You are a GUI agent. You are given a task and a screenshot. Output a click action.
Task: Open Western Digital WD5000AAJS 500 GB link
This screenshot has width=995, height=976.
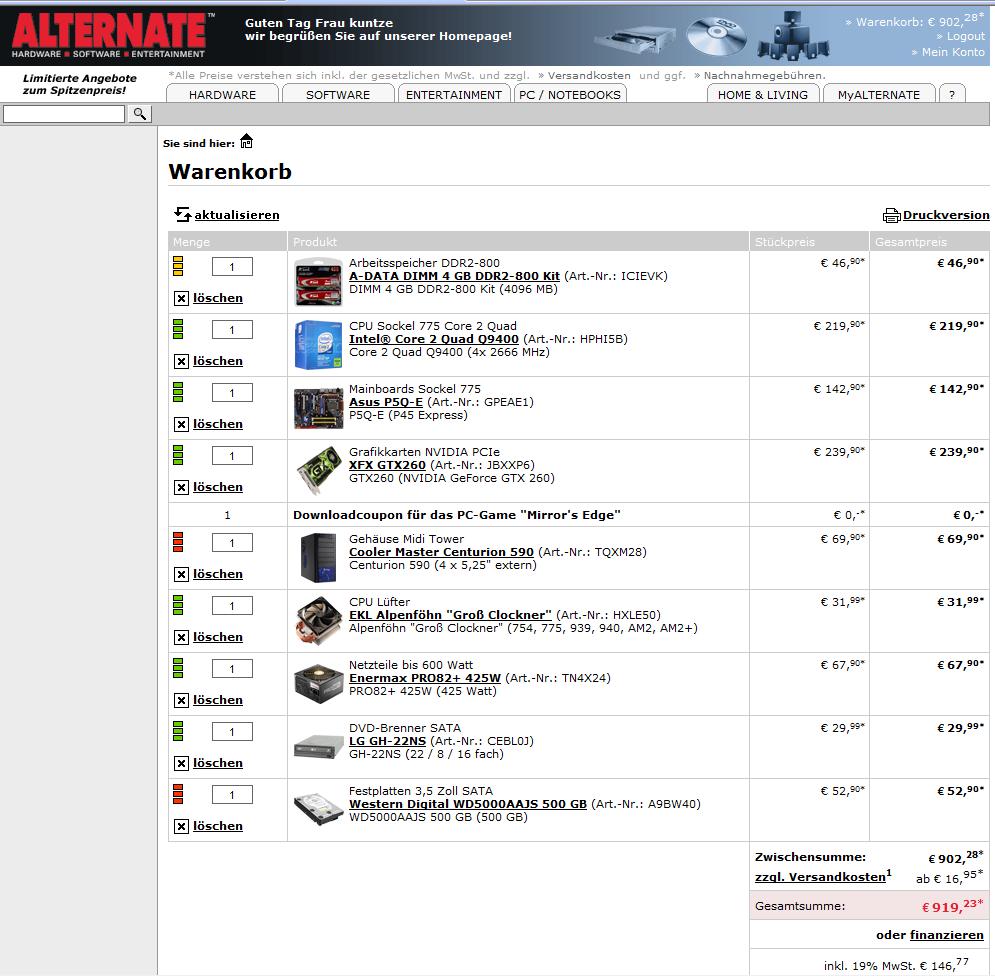tap(468, 804)
